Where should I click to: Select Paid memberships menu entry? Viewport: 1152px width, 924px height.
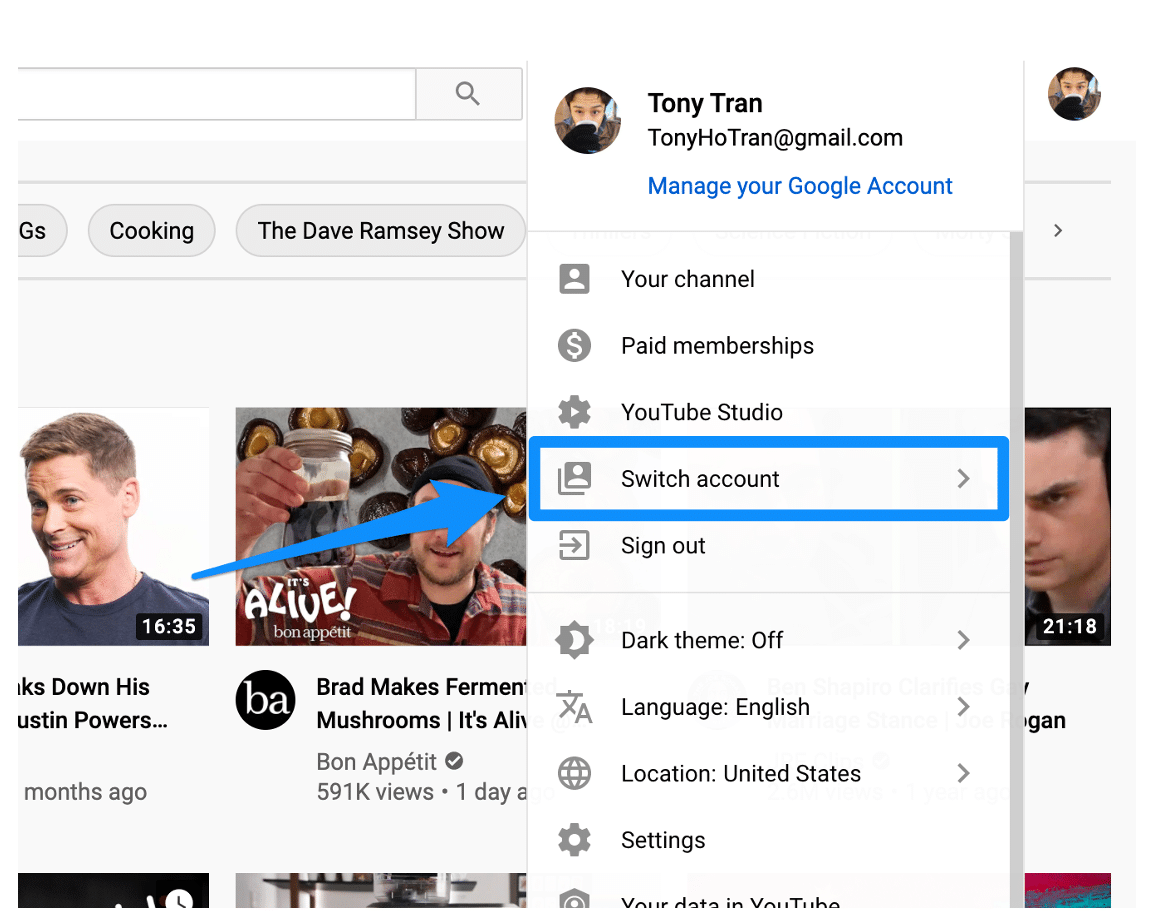(x=769, y=345)
